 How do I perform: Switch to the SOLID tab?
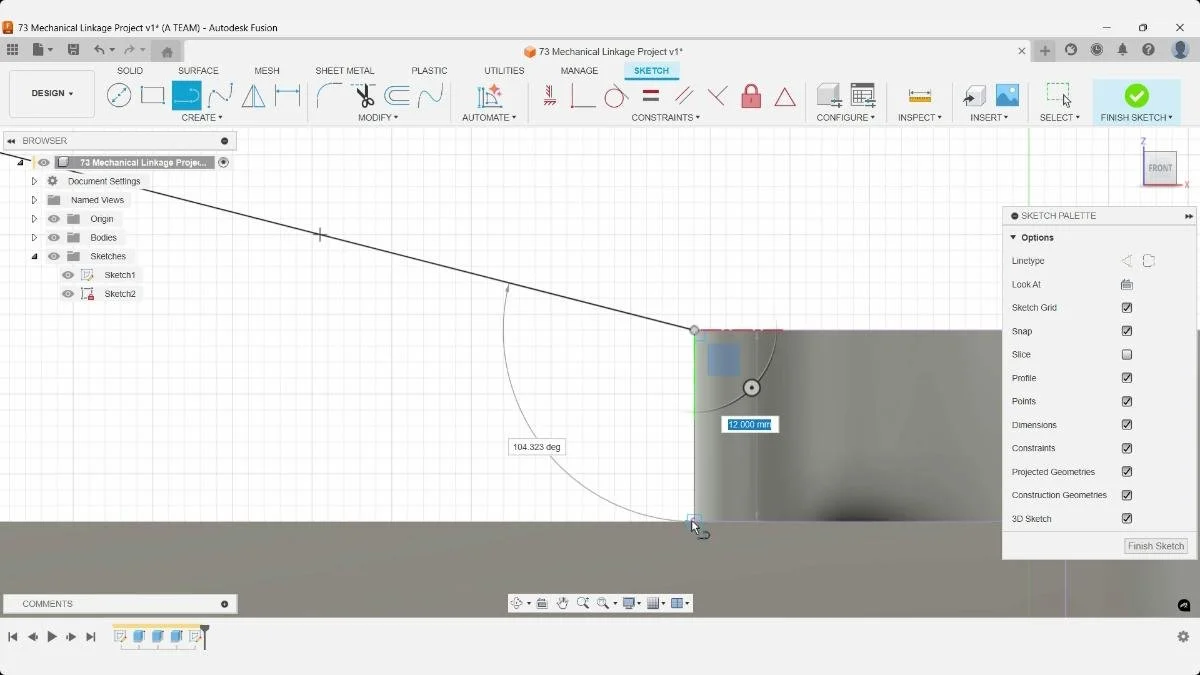(130, 71)
